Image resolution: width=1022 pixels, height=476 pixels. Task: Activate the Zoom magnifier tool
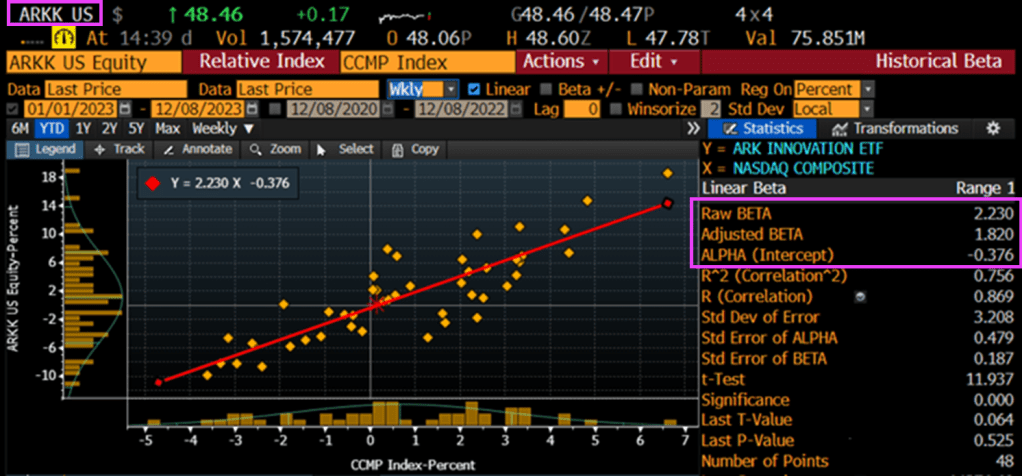(275, 149)
